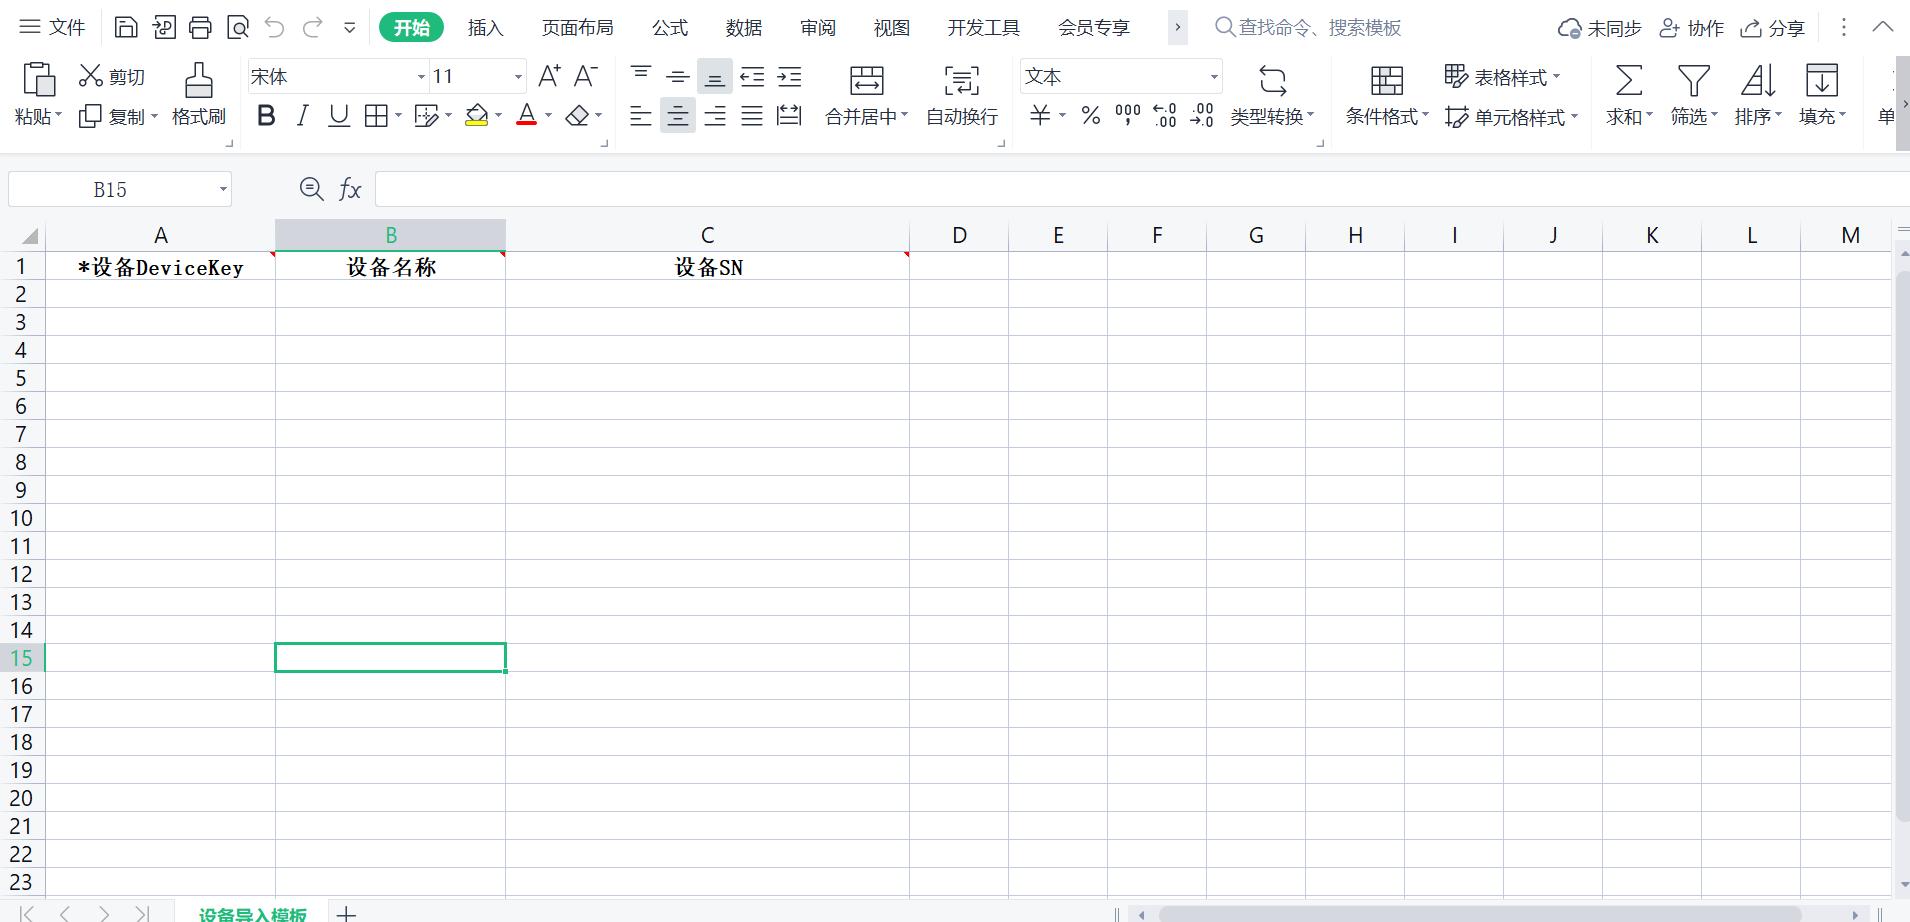Open the font name dropdown (宋体)
Screen dimensions: 1910x922
[421, 77]
